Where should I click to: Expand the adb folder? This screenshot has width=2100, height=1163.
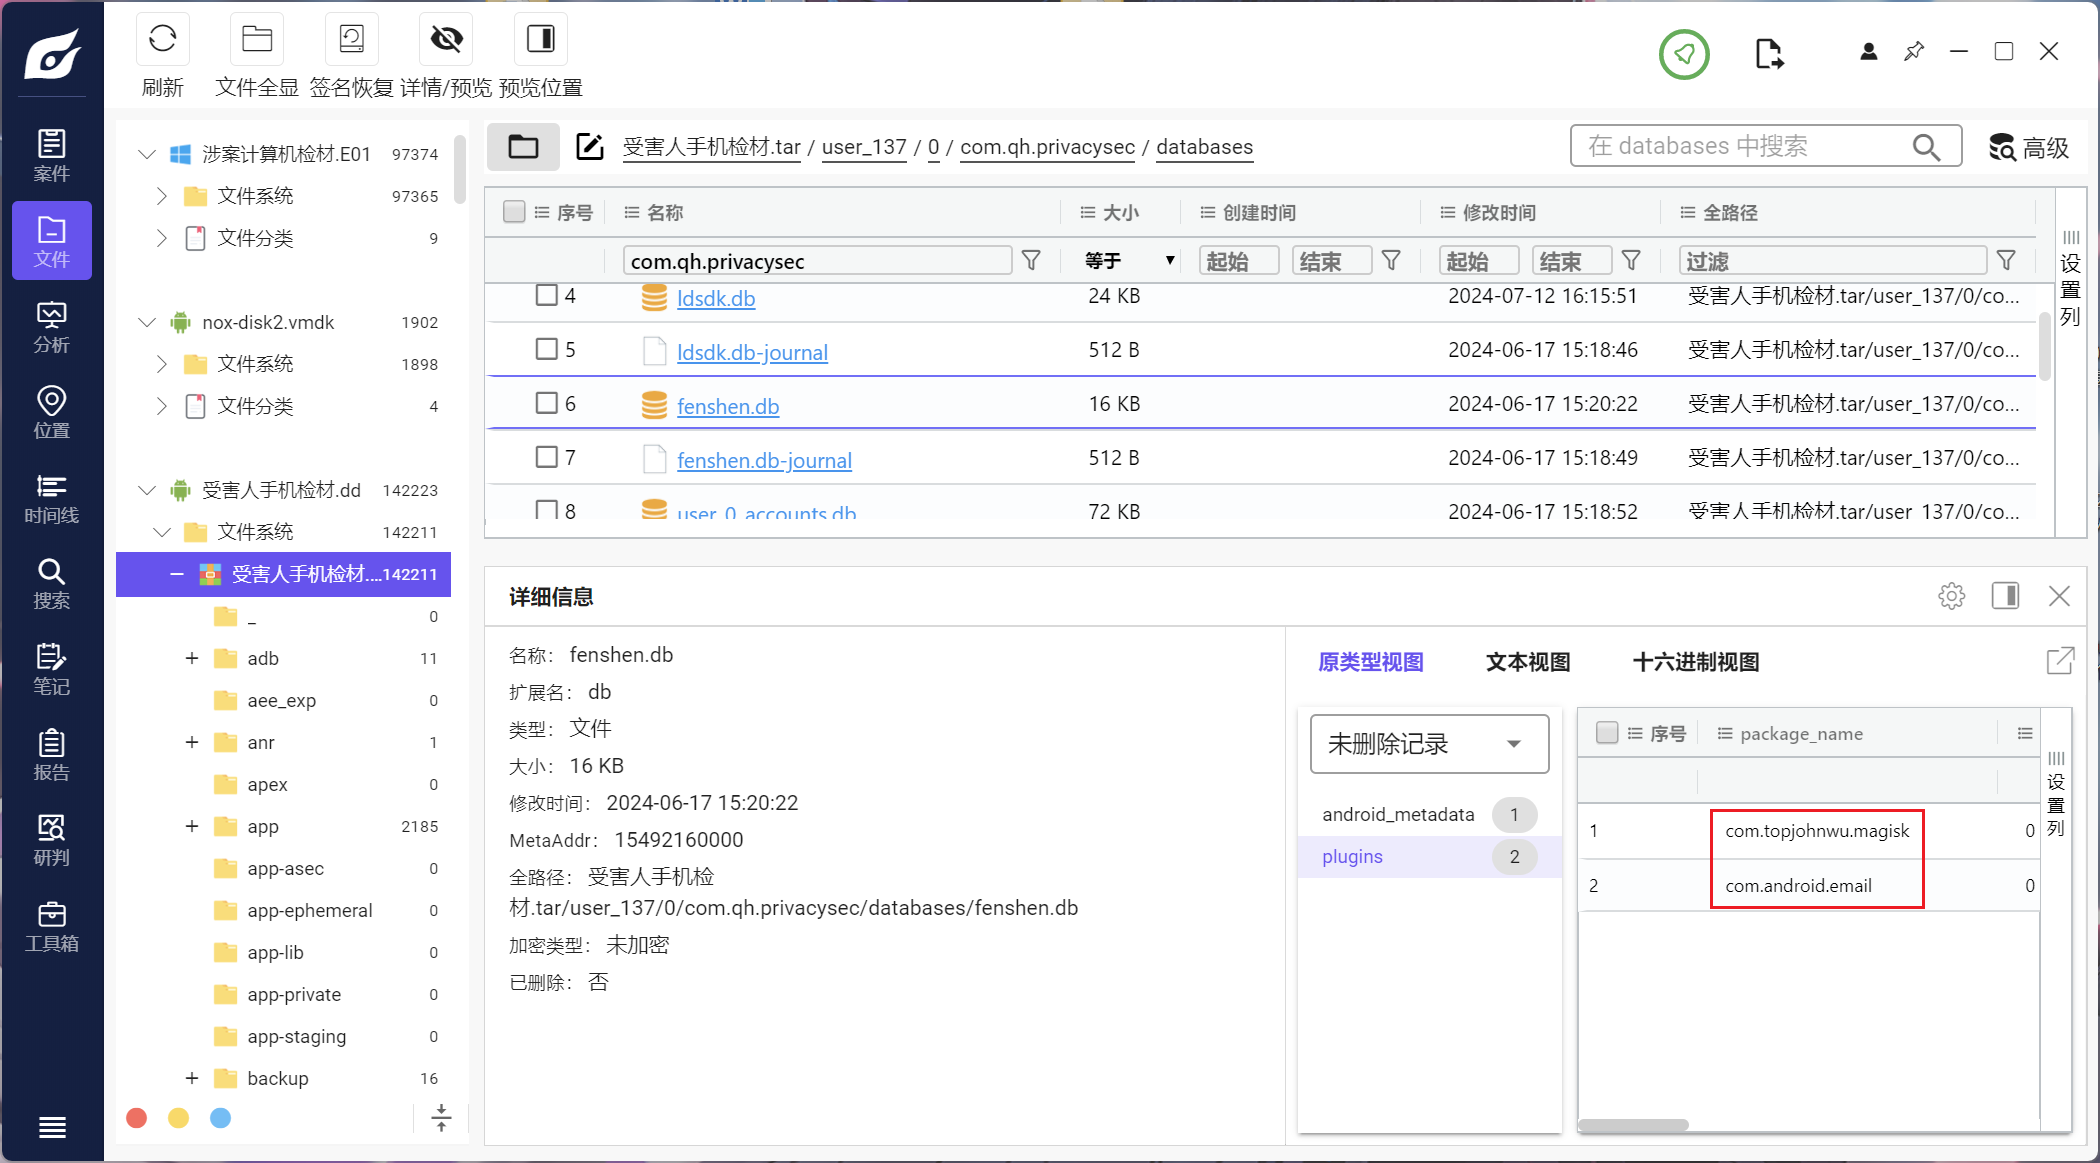192,658
